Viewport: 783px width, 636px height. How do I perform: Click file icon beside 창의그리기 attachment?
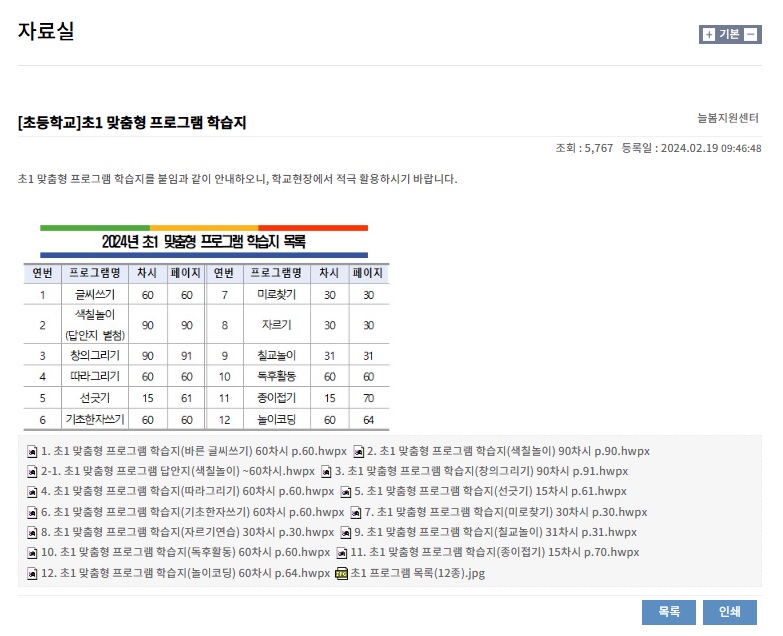coord(326,472)
